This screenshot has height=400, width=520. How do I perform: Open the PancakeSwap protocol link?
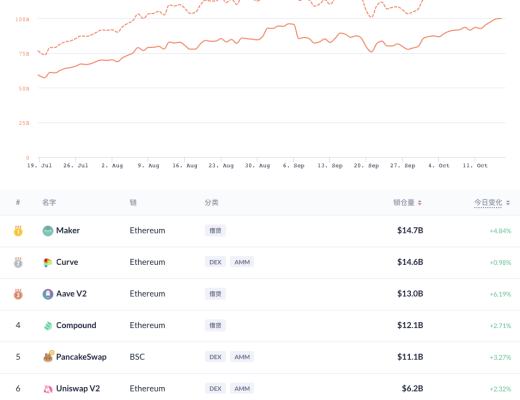pyautogui.click(x=81, y=357)
